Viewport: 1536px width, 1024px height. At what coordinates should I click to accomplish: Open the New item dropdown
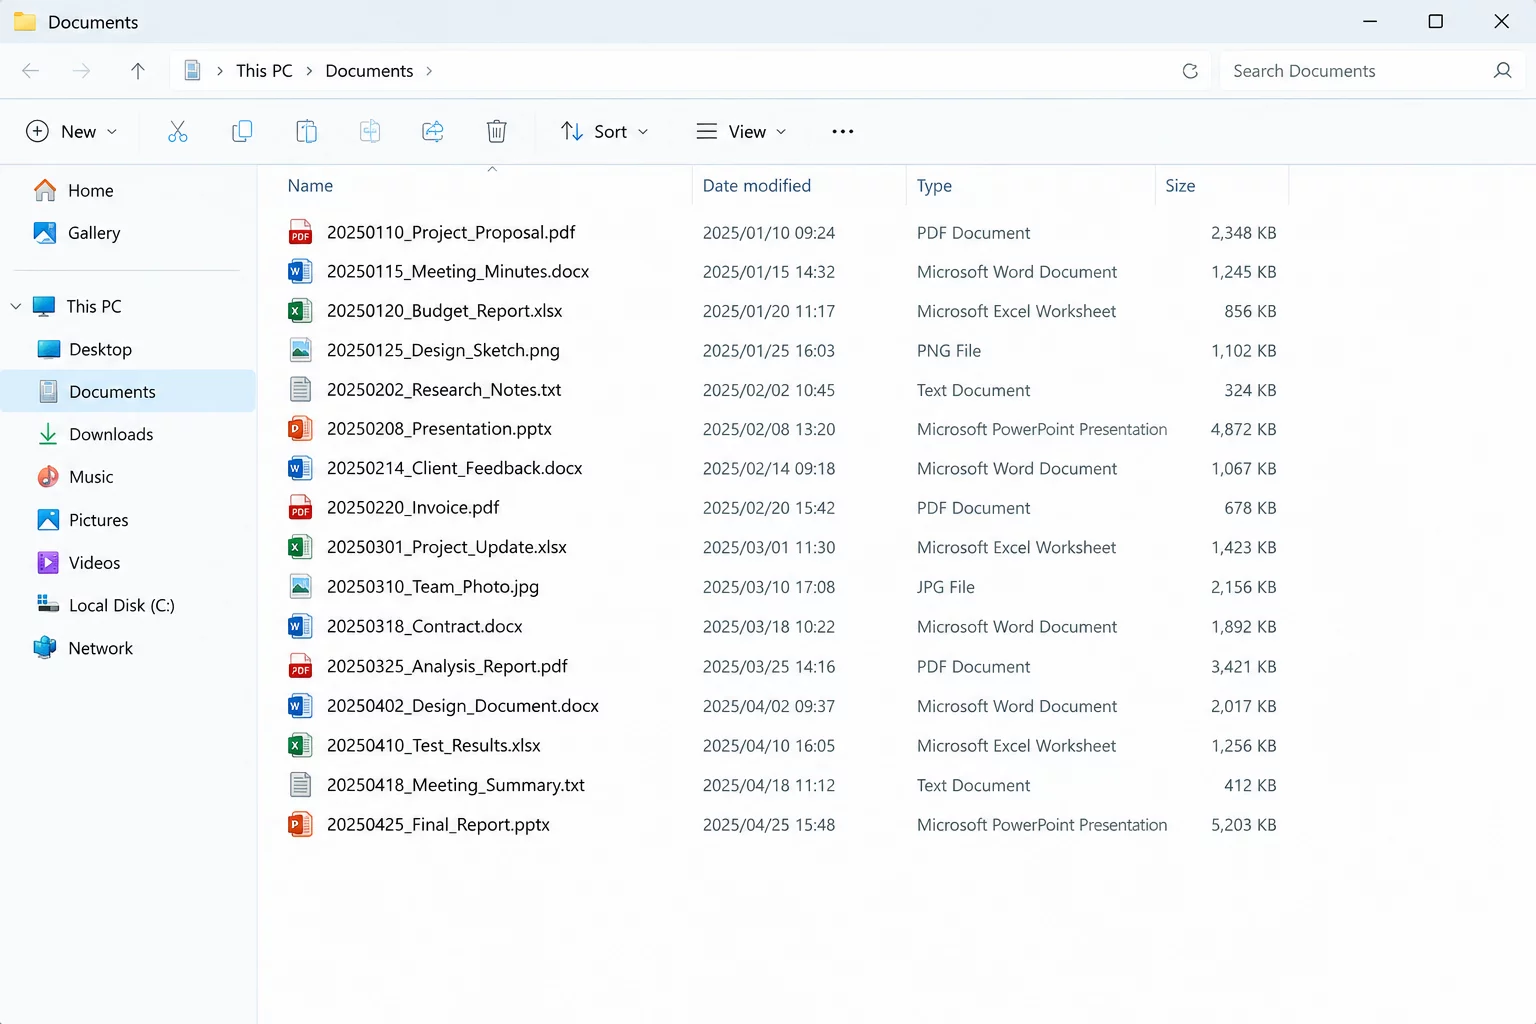coord(72,131)
